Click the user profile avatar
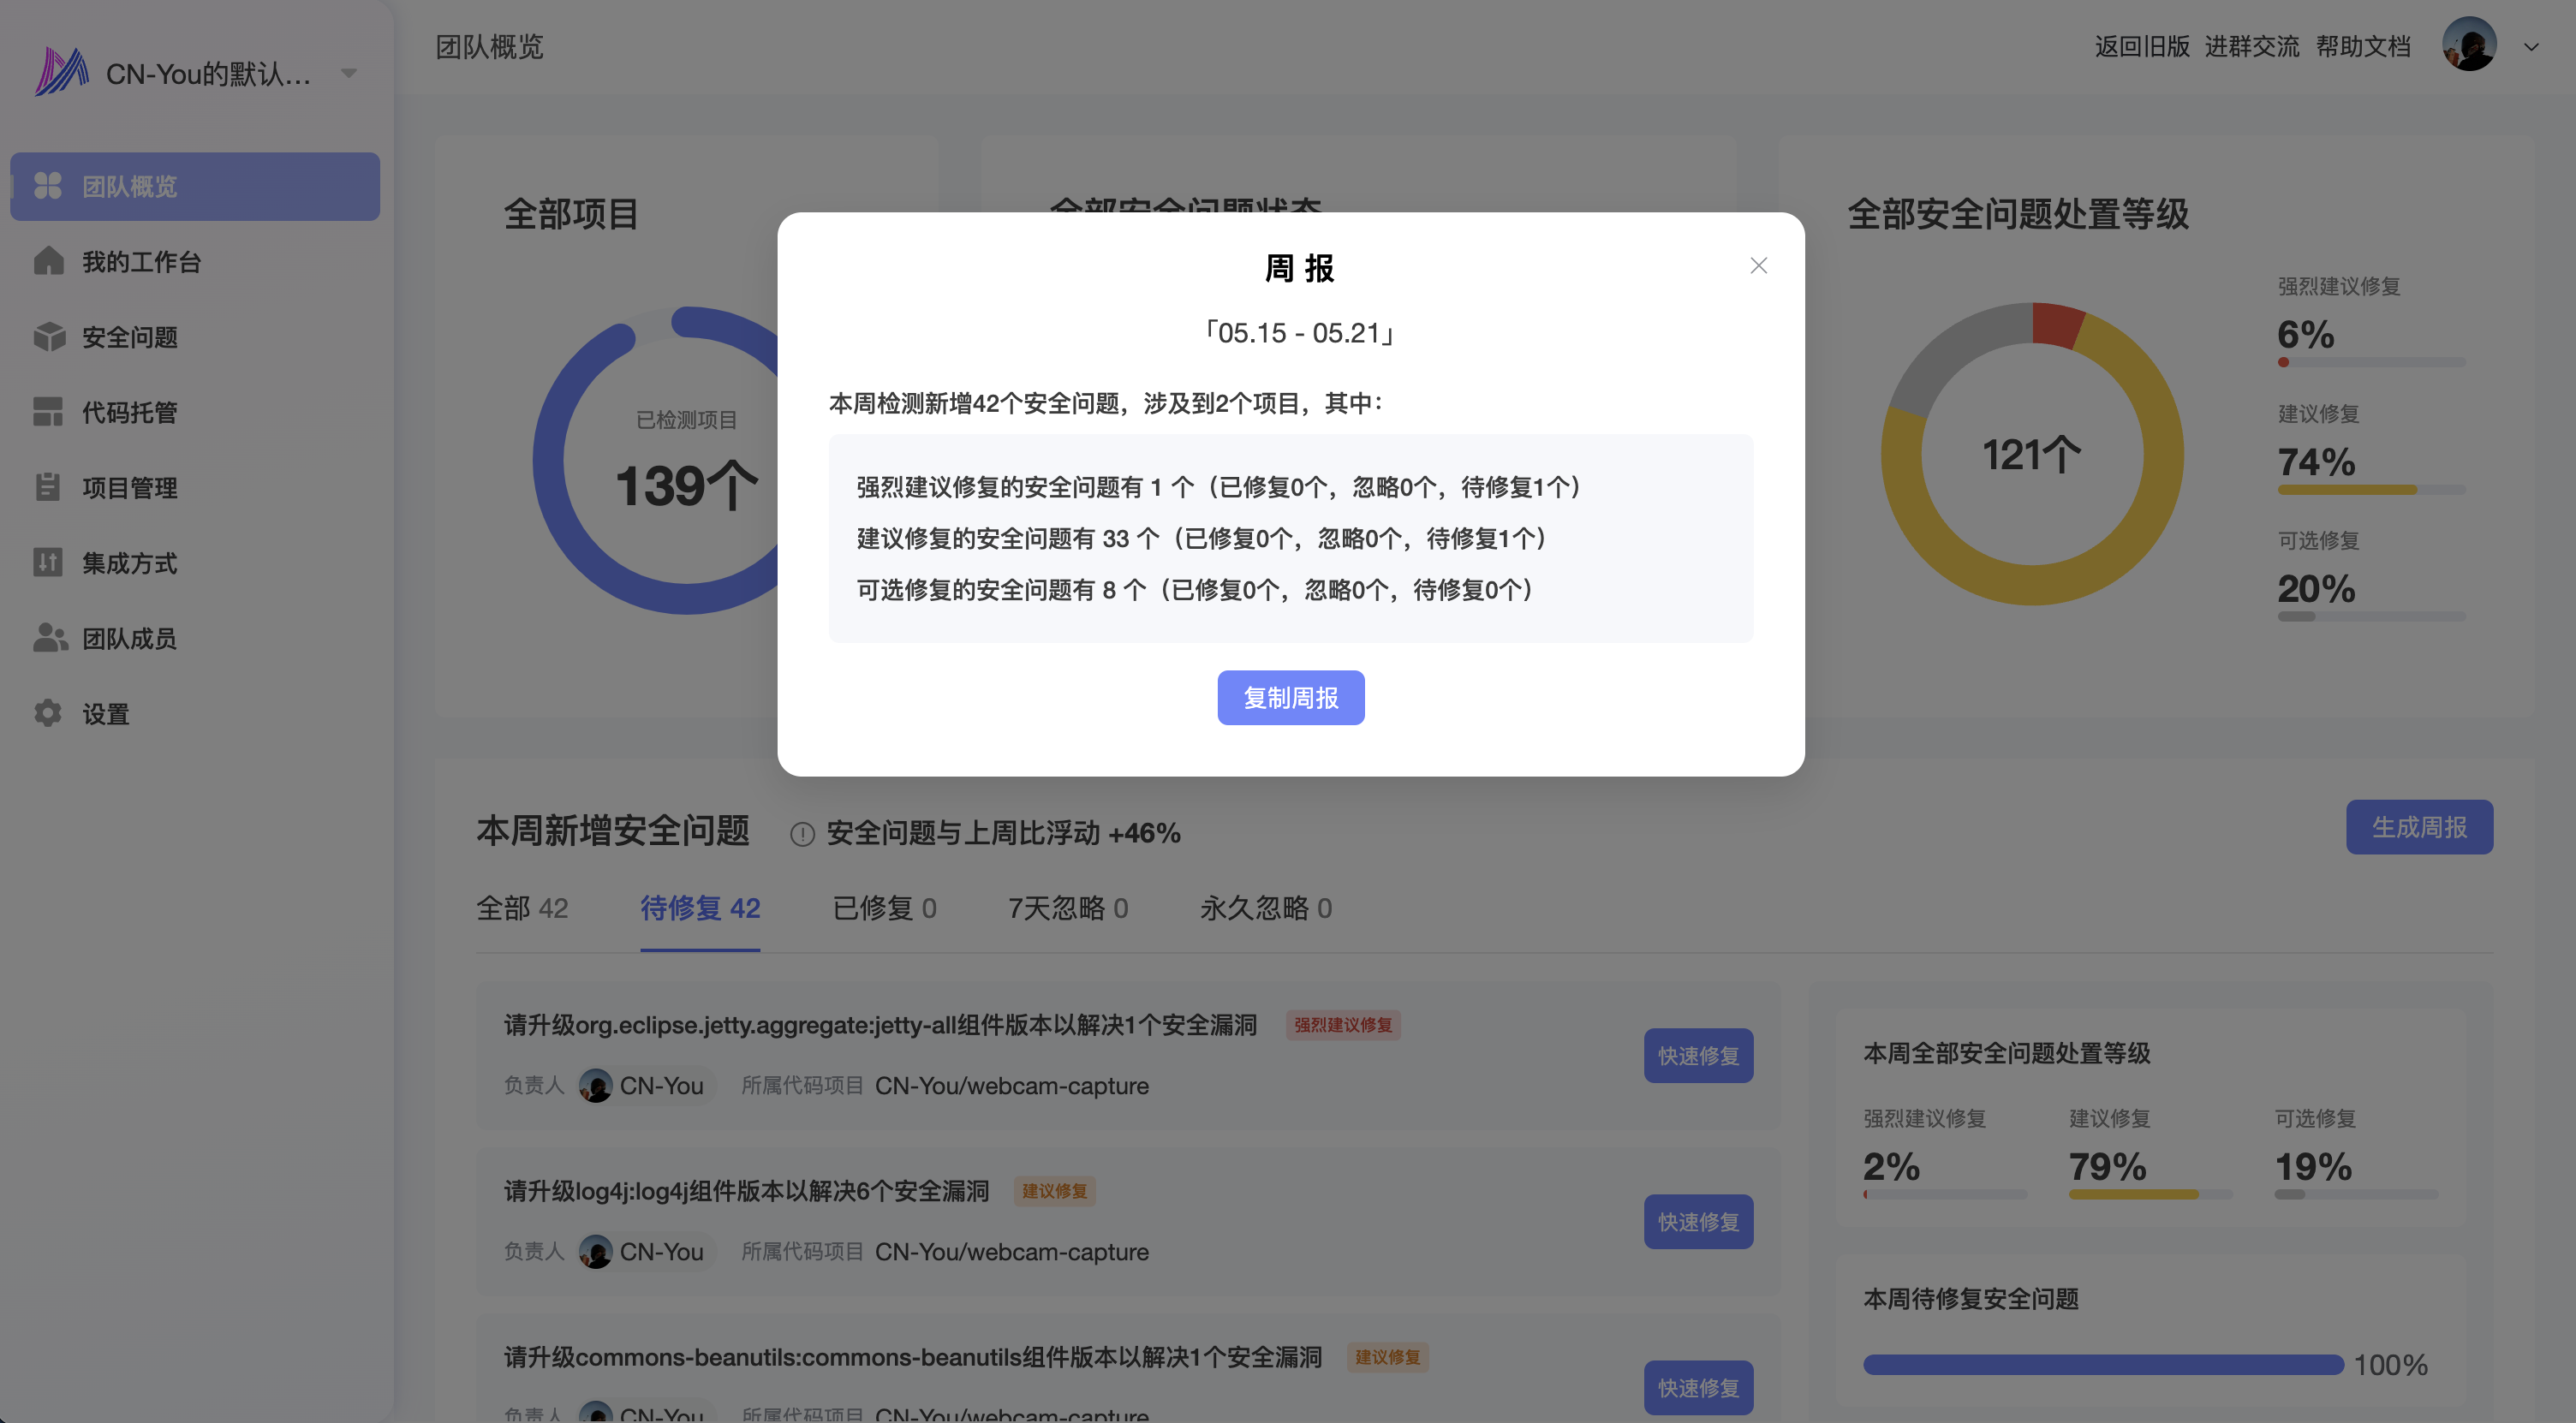Screen dimensions: 2576x1423 click(x=2468, y=45)
